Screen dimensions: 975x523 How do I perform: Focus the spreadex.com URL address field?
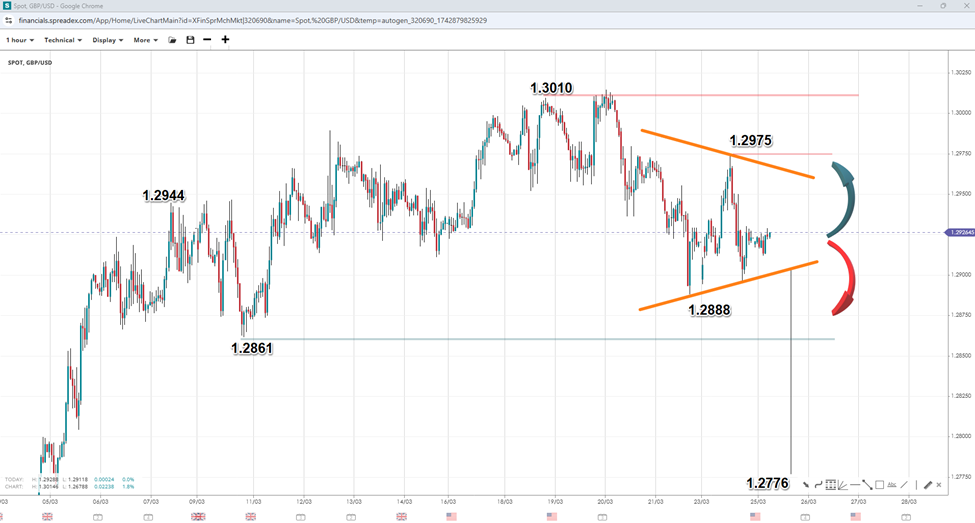tap(250, 19)
